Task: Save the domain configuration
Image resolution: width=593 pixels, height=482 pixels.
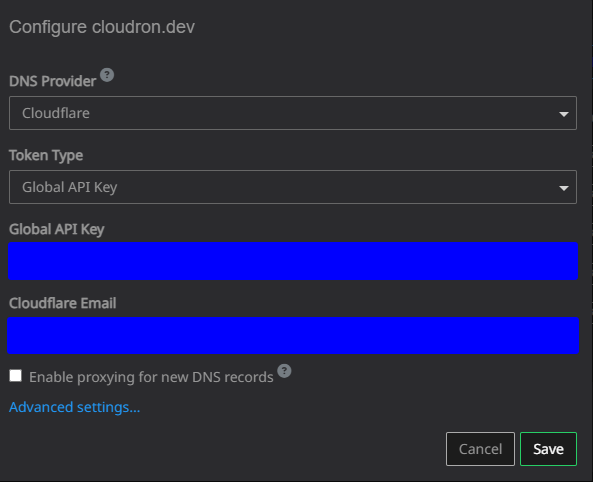Action: tap(548, 449)
